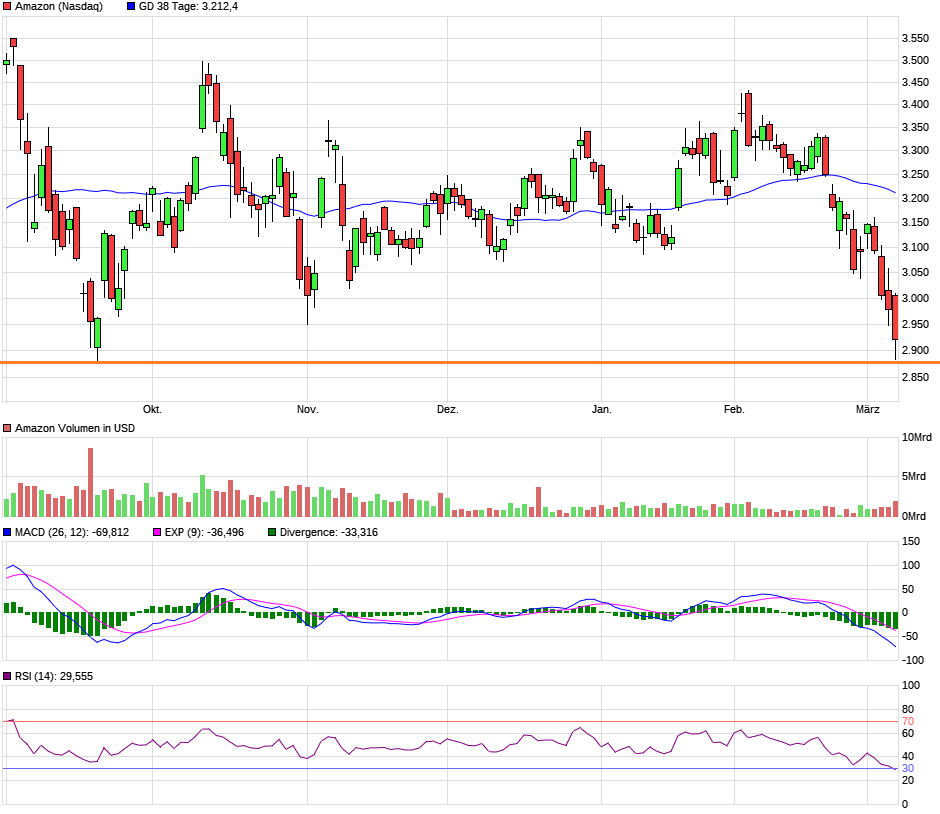
Task: Click the green Divergence legend swatch
Action: 272,532
